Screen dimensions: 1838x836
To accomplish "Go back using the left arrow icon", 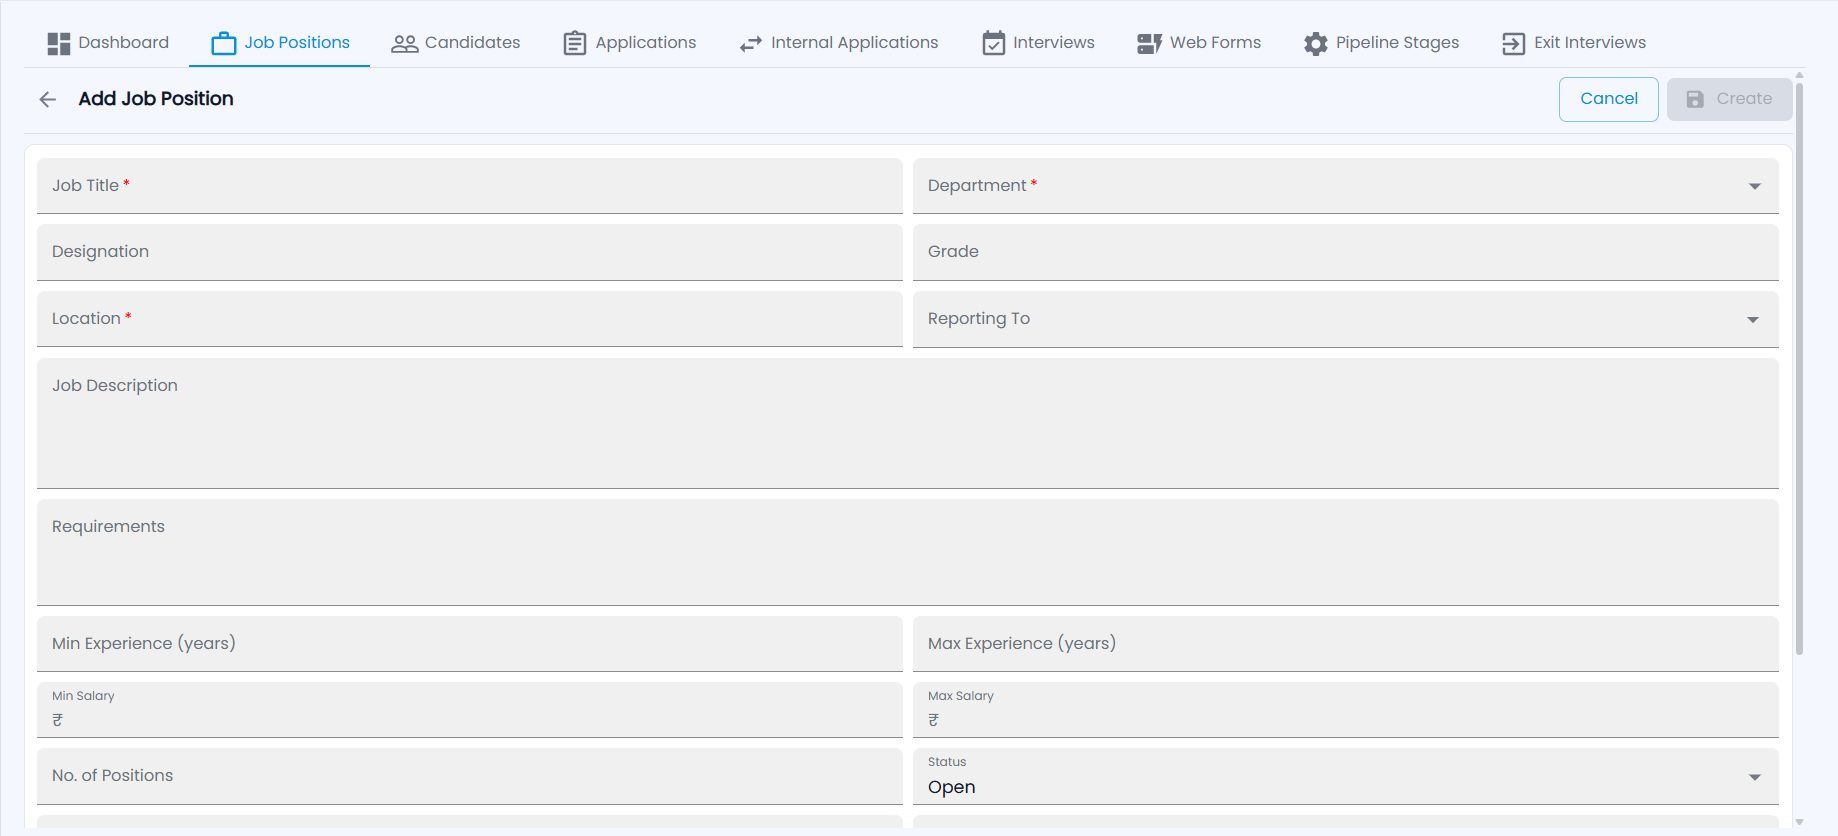I will [x=48, y=99].
